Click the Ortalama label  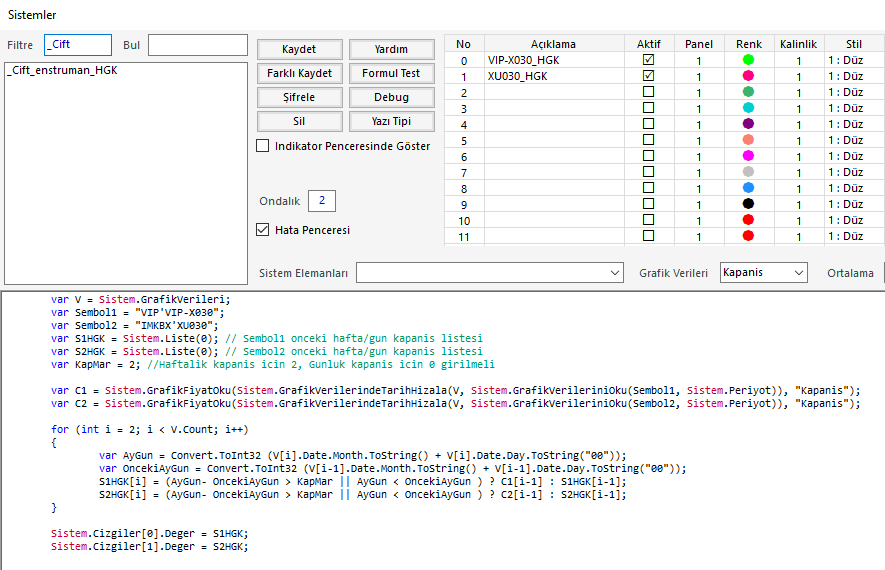[x=850, y=273]
